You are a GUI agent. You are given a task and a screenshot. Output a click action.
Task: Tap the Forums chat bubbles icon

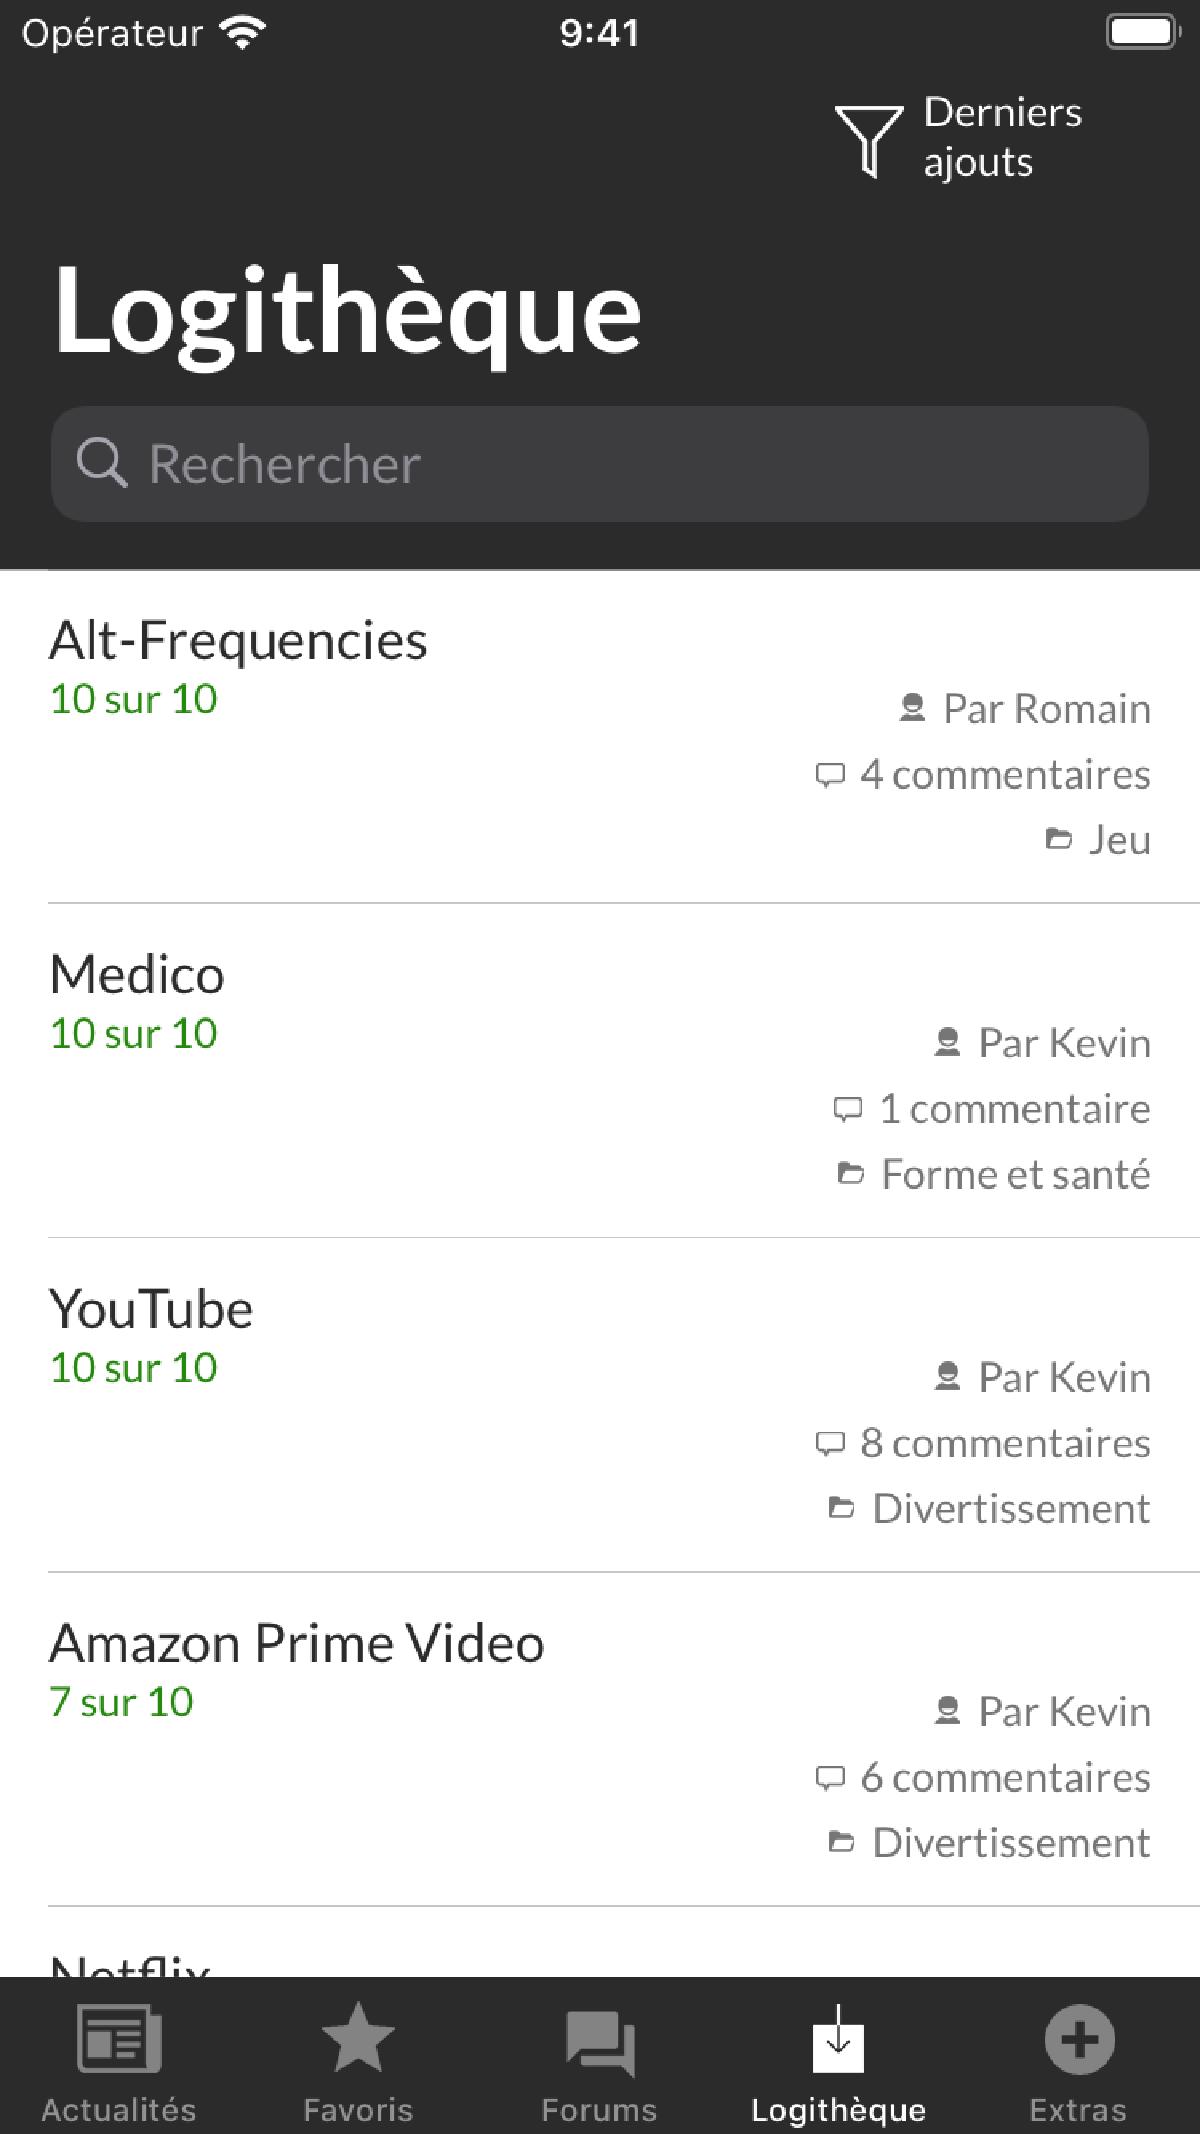click(x=599, y=2042)
